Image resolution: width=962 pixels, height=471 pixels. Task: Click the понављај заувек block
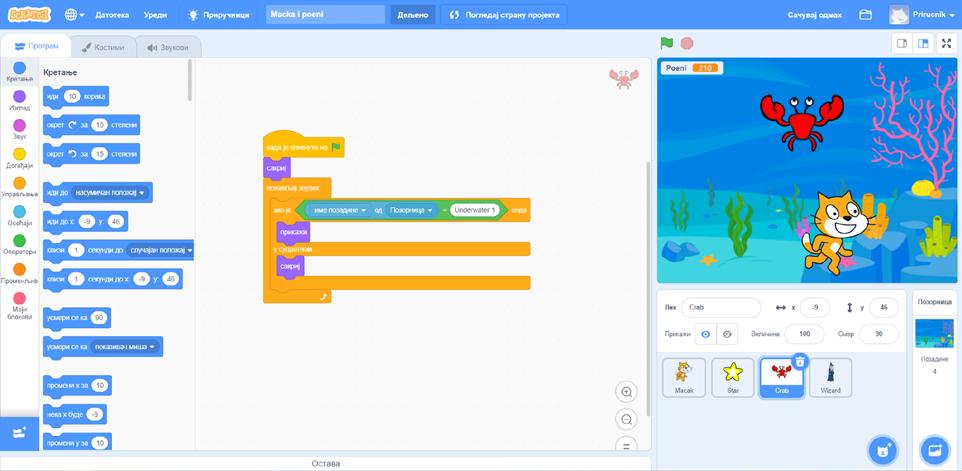297,187
